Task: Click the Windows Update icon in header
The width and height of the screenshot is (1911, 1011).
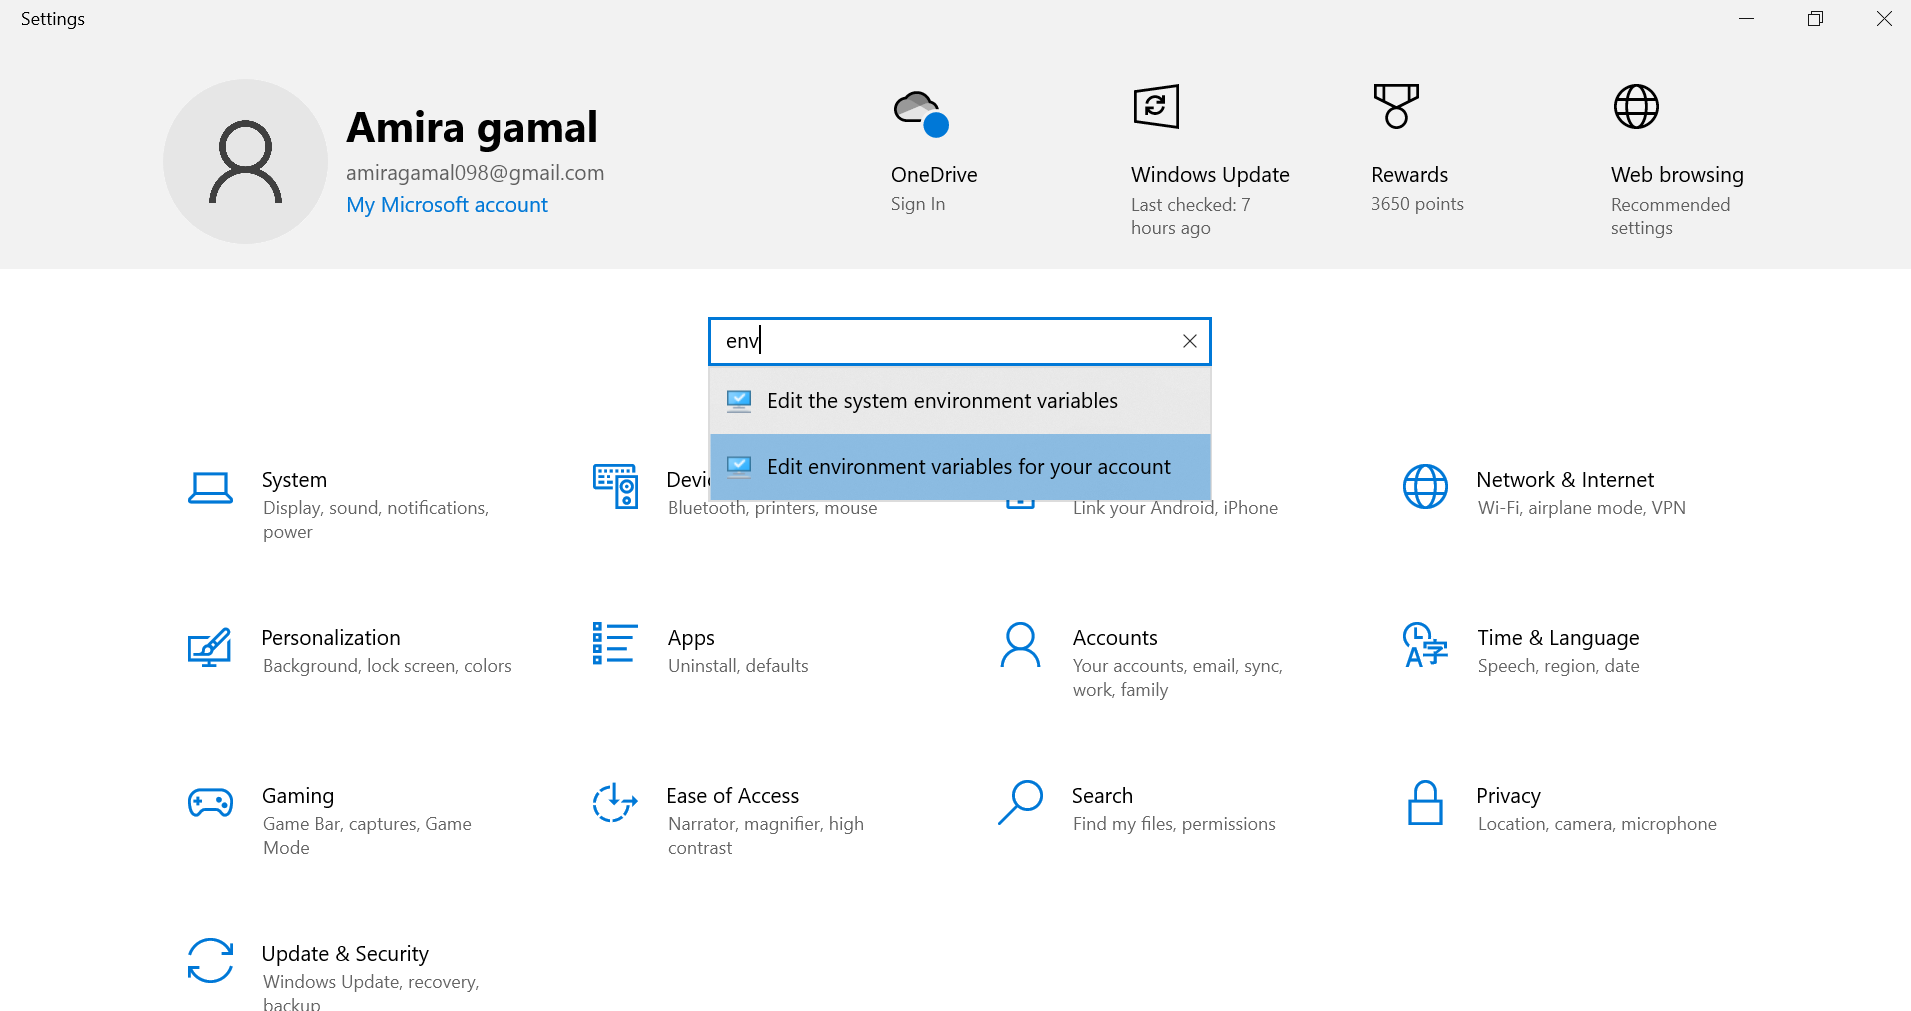Action: [1156, 106]
